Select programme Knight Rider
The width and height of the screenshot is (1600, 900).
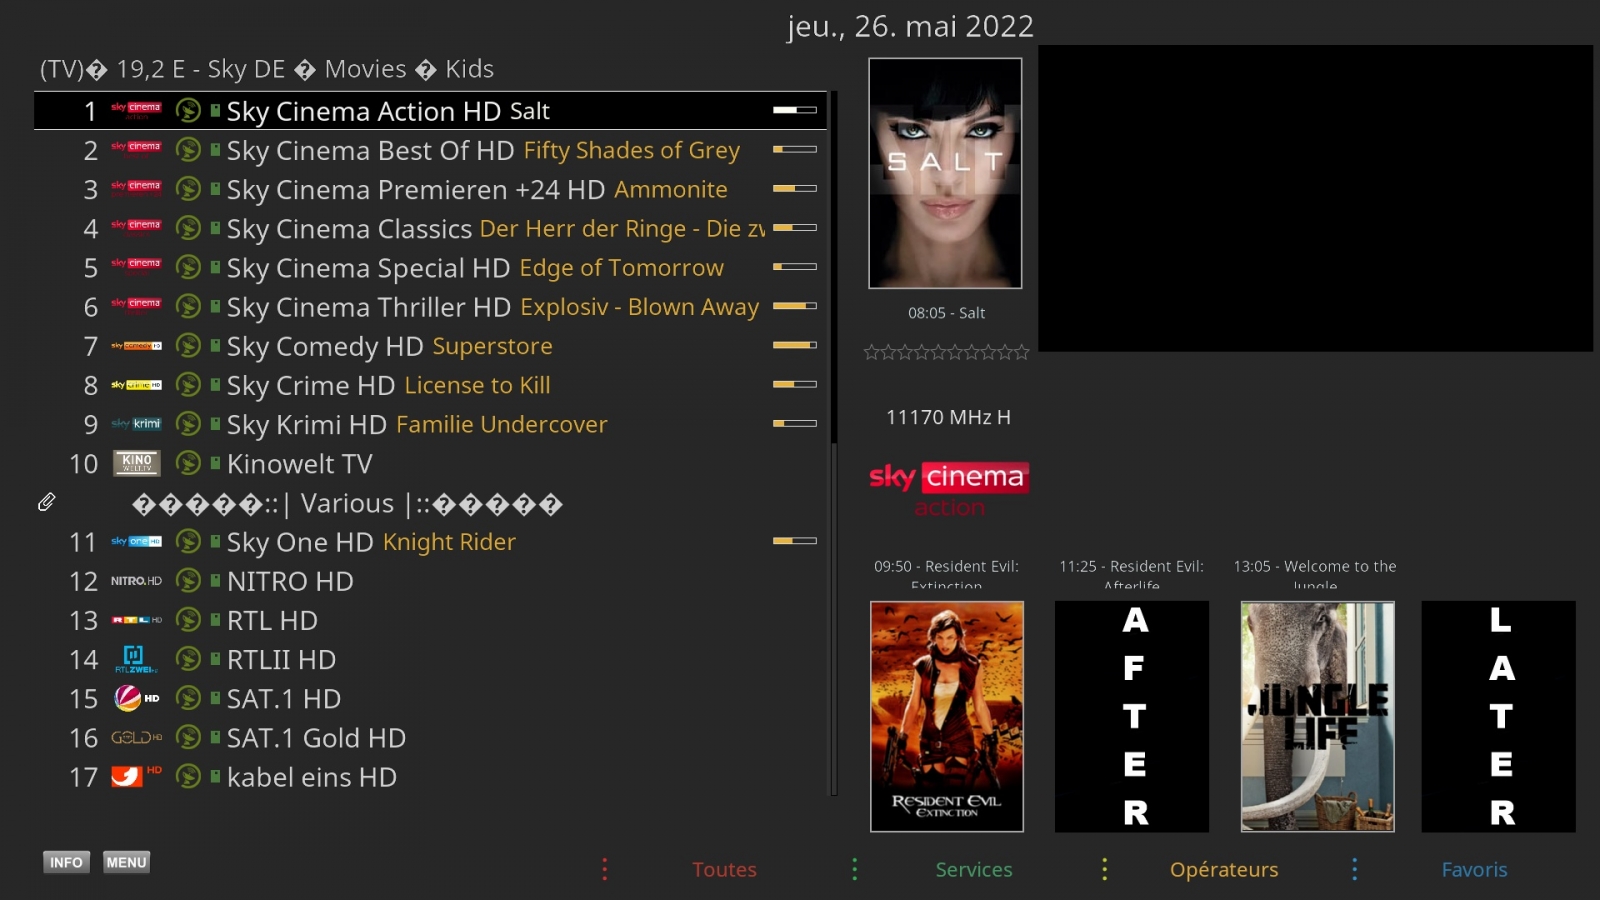click(x=449, y=542)
